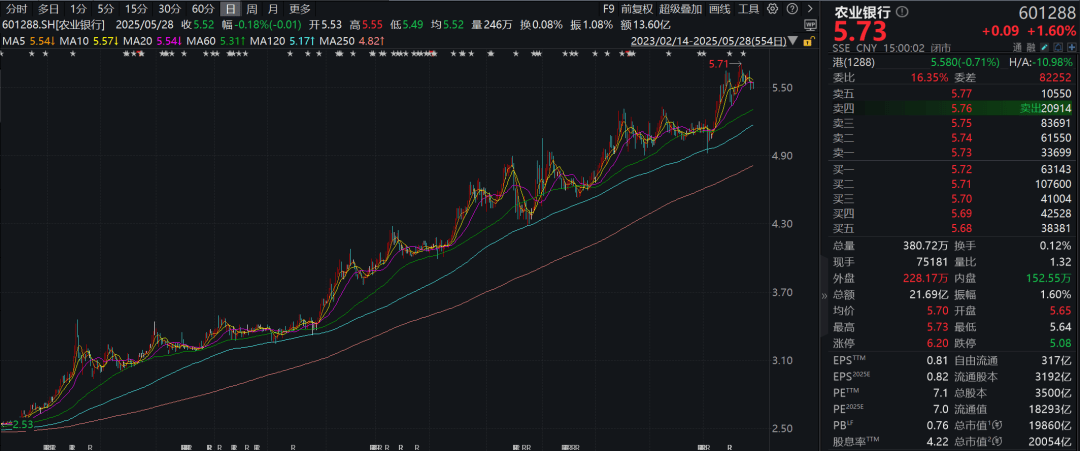Switch to the 分时 tab

pos(17,9)
